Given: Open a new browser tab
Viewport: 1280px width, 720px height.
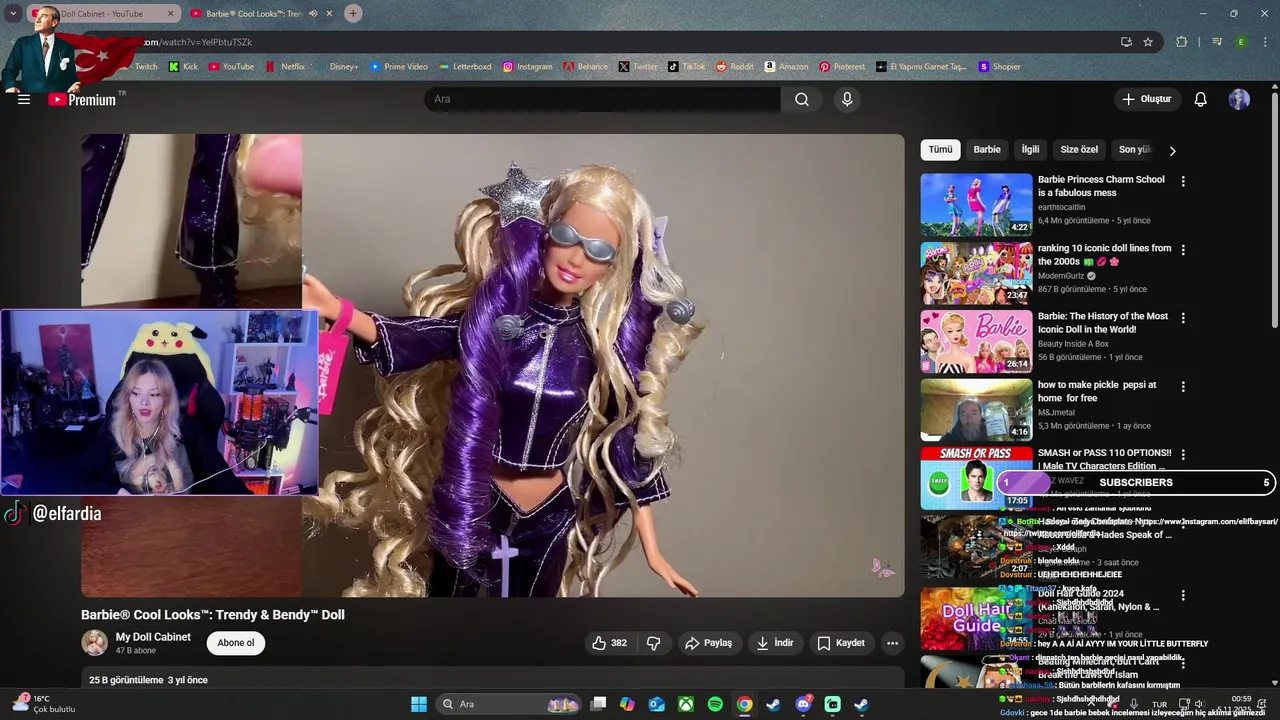Looking at the screenshot, I should pyautogui.click(x=353, y=14).
